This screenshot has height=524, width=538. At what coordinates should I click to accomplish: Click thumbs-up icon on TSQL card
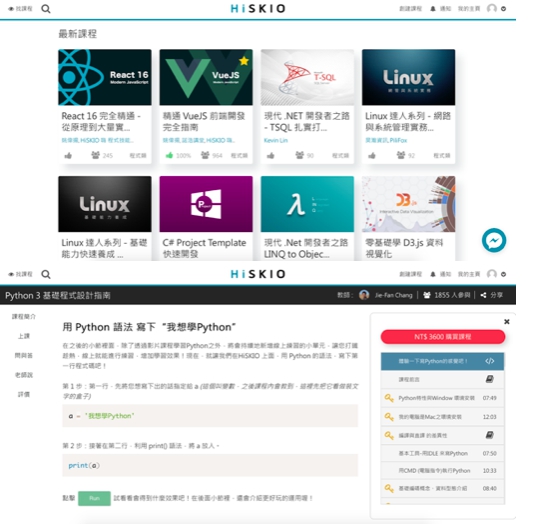pos(270,155)
